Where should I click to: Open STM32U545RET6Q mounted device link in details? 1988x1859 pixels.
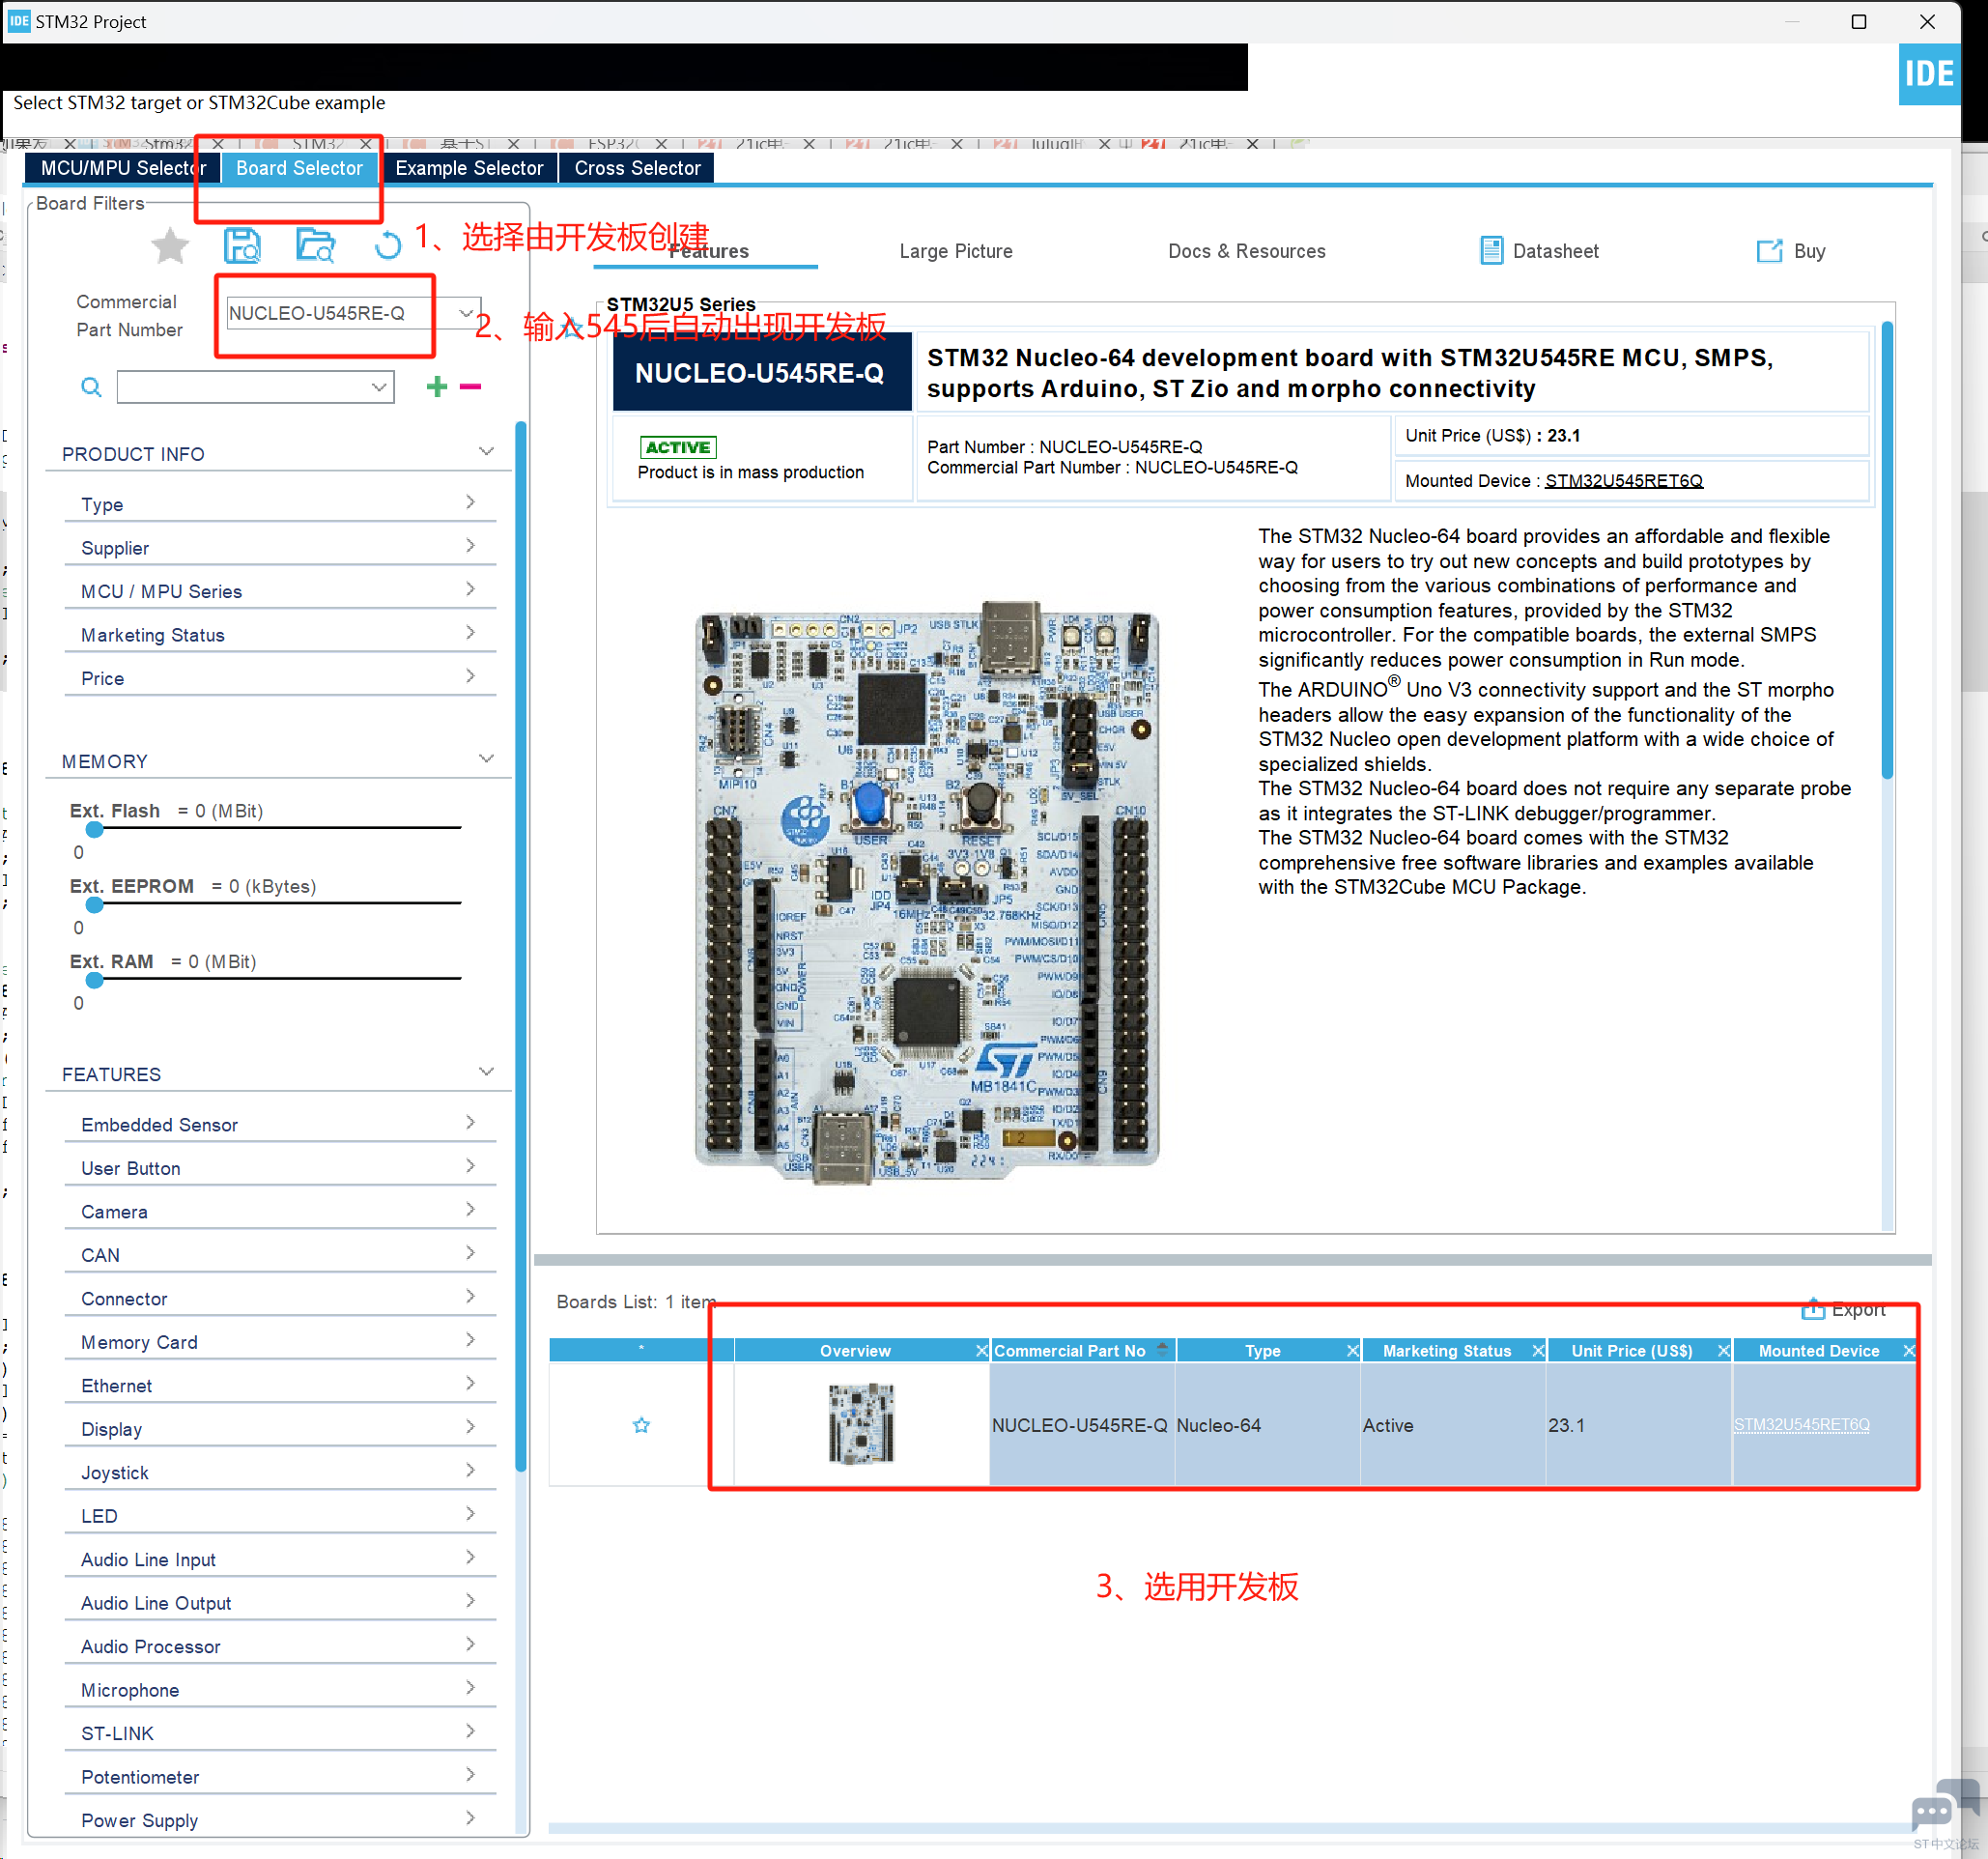tap(1624, 481)
